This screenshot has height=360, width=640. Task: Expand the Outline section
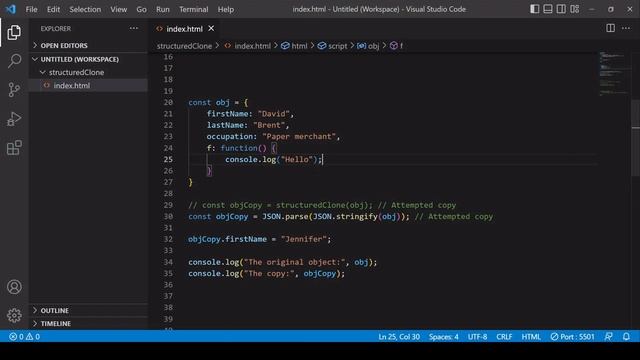point(88,311)
